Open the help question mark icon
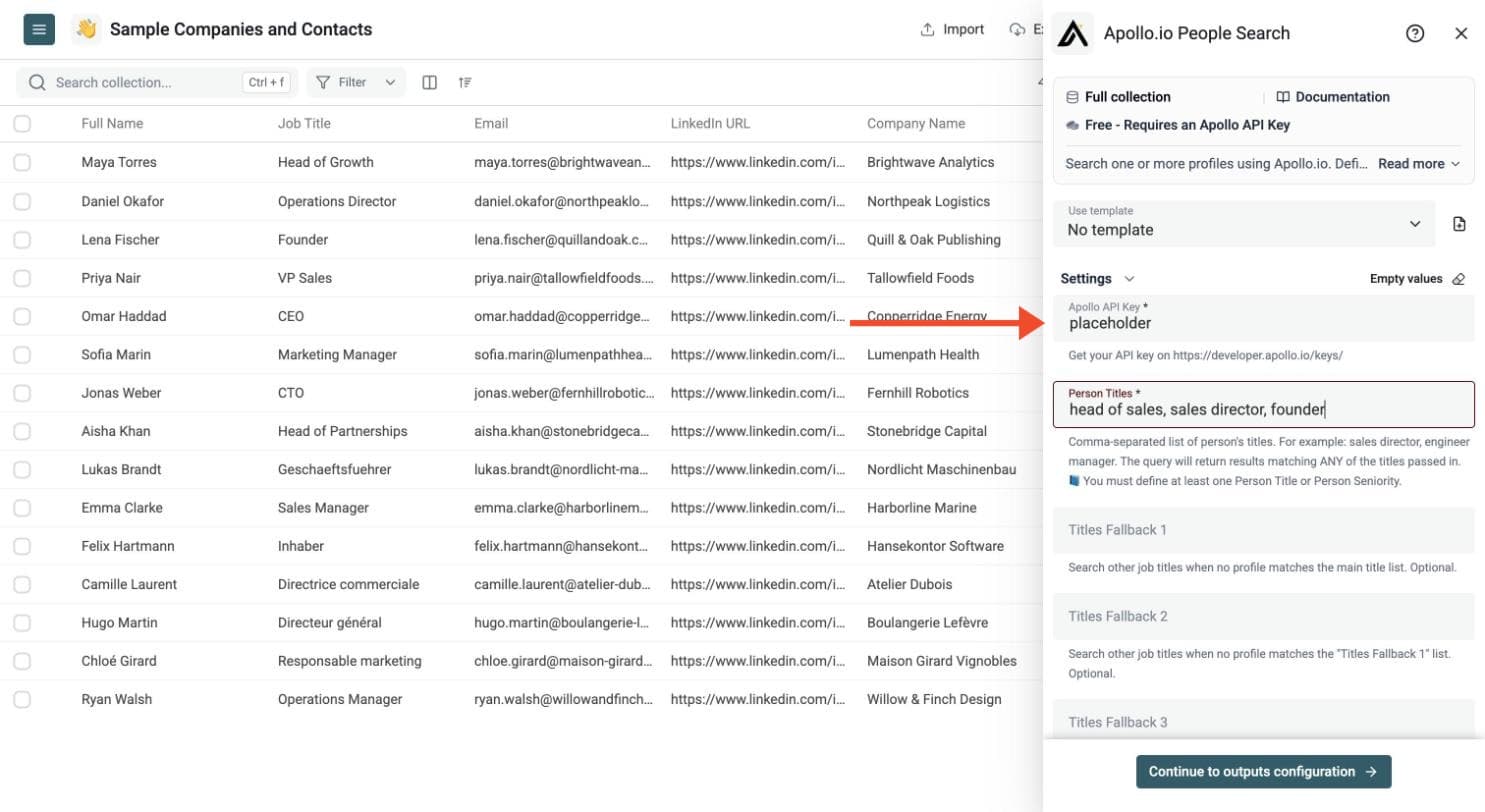The width and height of the screenshot is (1485, 812). pyautogui.click(x=1415, y=33)
